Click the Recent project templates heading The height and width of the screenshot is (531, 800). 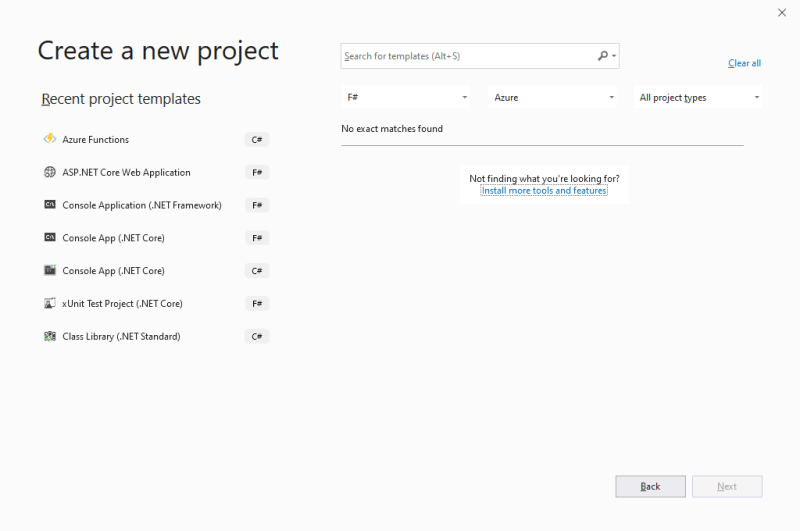tap(121, 98)
